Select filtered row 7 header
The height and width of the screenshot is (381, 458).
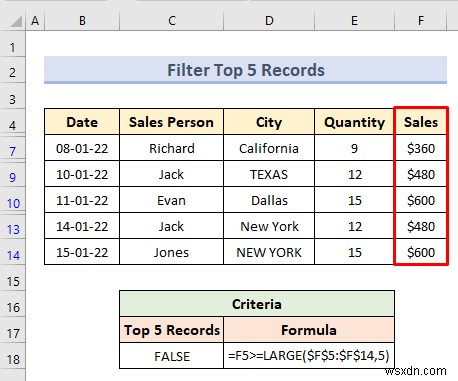click(x=13, y=148)
